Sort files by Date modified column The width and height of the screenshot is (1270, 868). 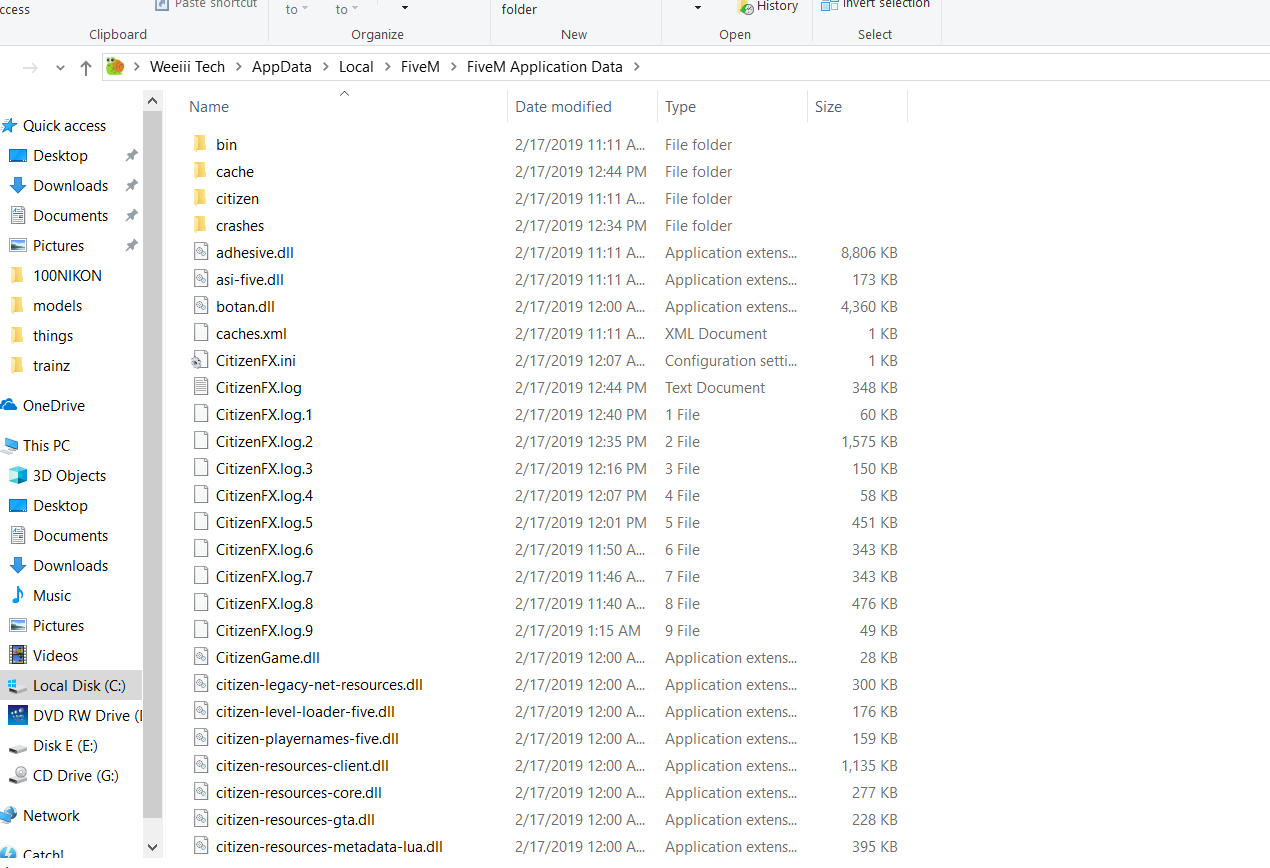coord(563,107)
